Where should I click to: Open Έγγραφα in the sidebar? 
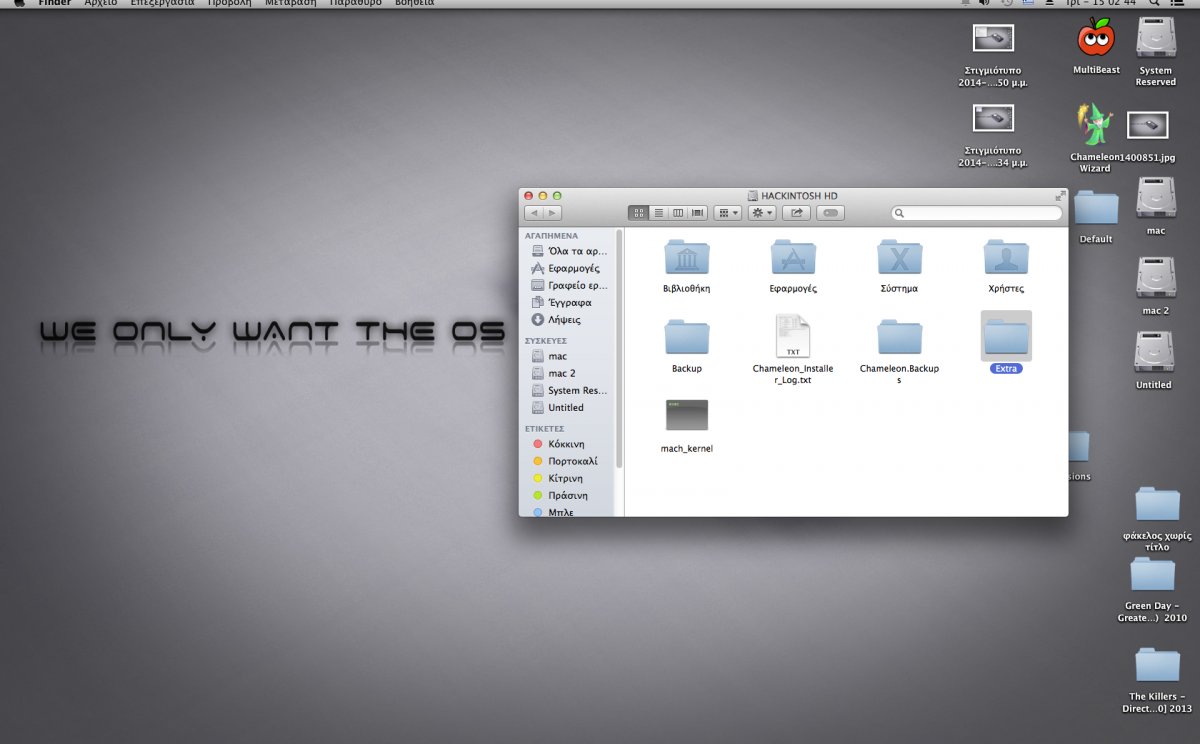click(561, 303)
